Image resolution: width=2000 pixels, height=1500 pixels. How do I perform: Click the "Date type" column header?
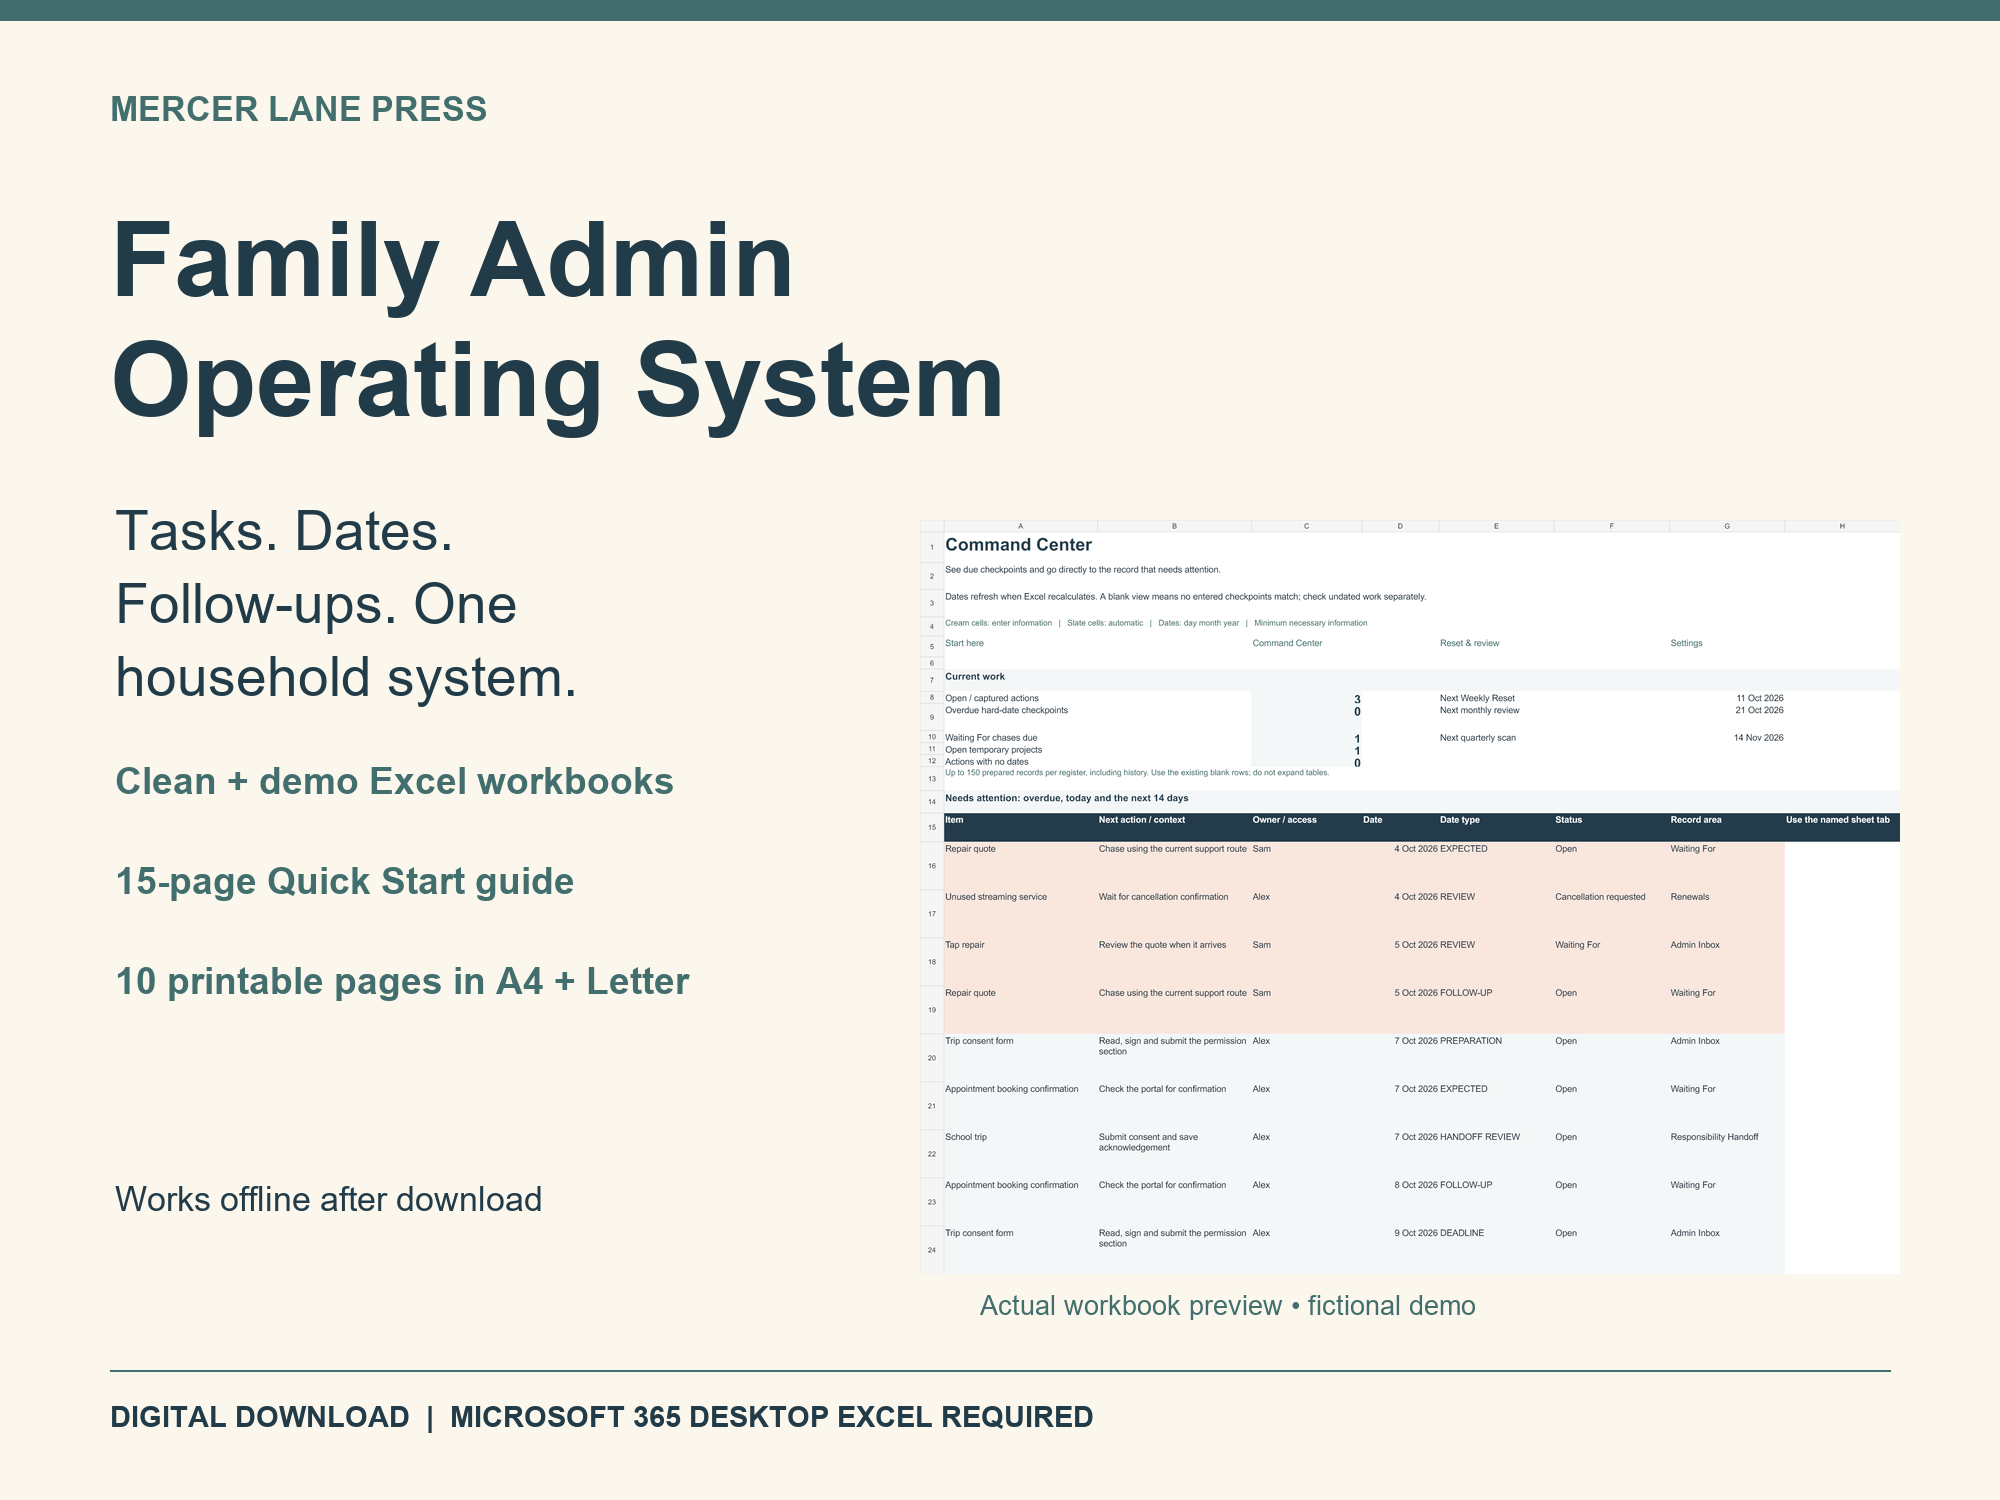(x=1459, y=820)
